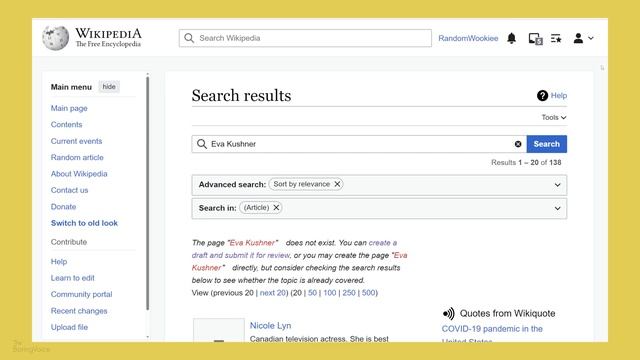Click the Wikipedia globe logo
This screenshot has width=640, height=360.
pos(56,38)
